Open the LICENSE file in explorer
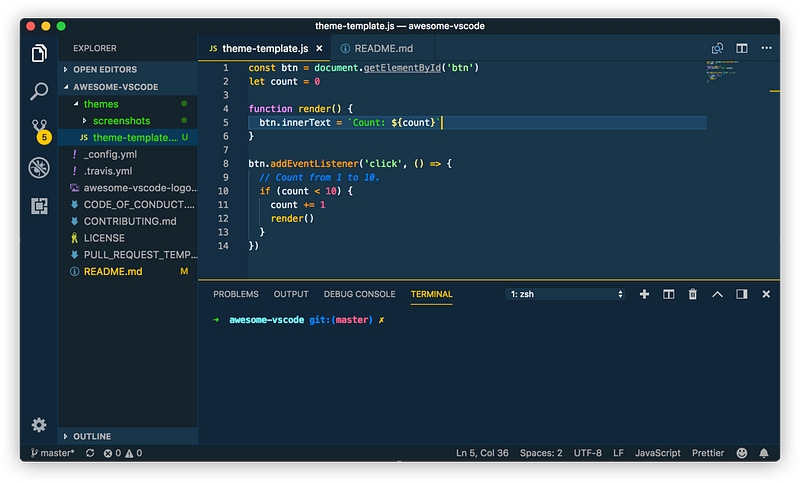Screen dimensions: 800x483 coord(104,238)
